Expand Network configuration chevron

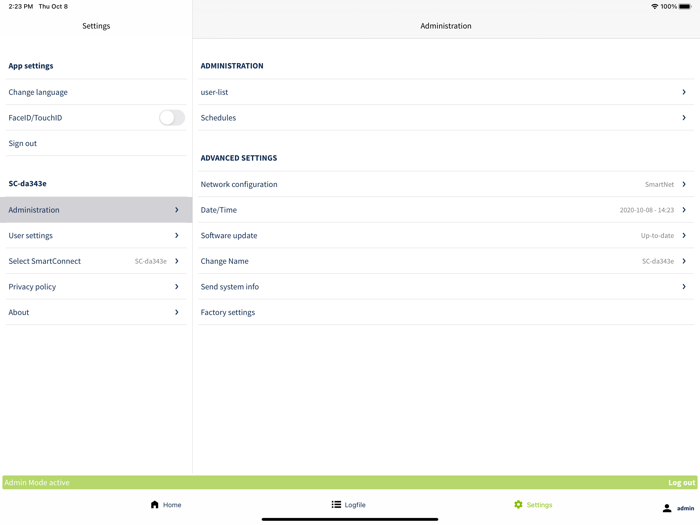tap(684, 184)
